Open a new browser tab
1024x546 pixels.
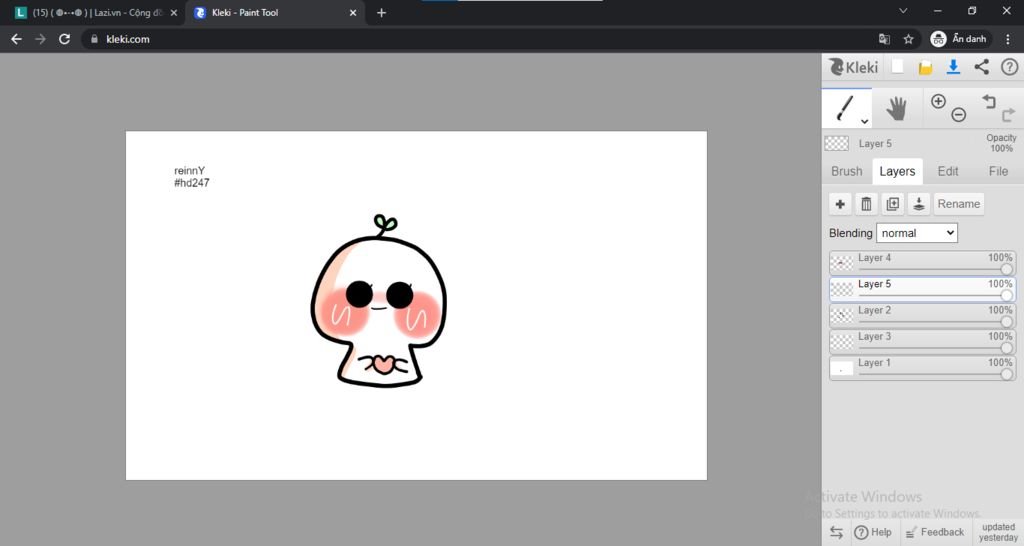click(381, 12)
